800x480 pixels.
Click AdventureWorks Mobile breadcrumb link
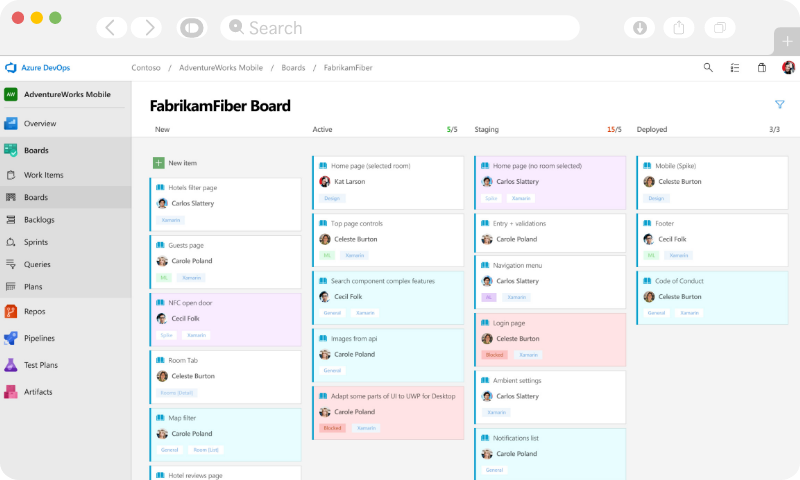point(220,68)
